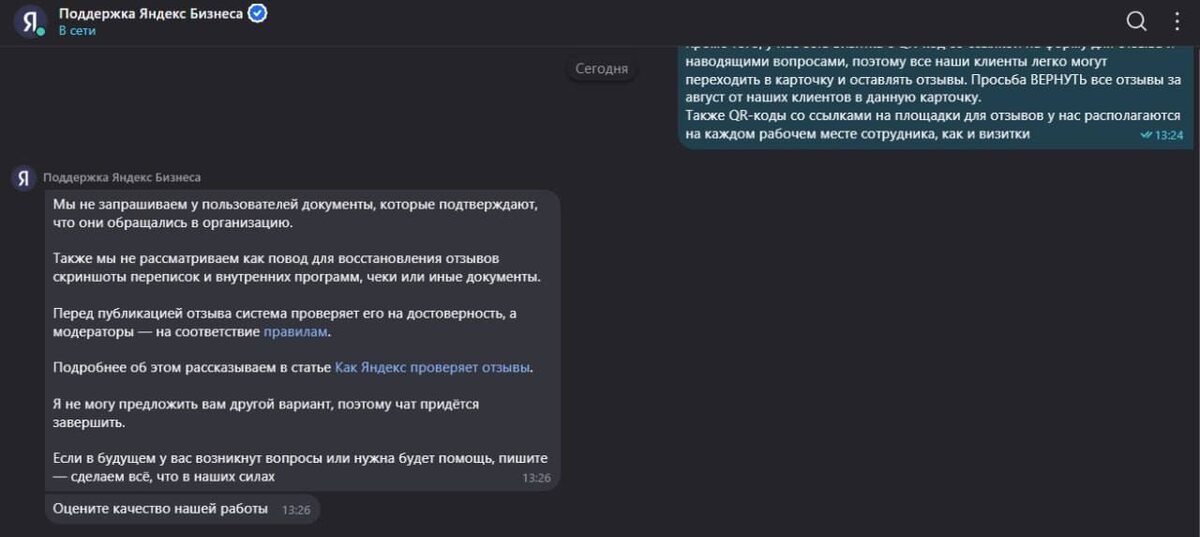This screenshot has width=1200, height=537.
Task: Open the search in chat magnifier icon
Action: click(x=1136, y=21)
